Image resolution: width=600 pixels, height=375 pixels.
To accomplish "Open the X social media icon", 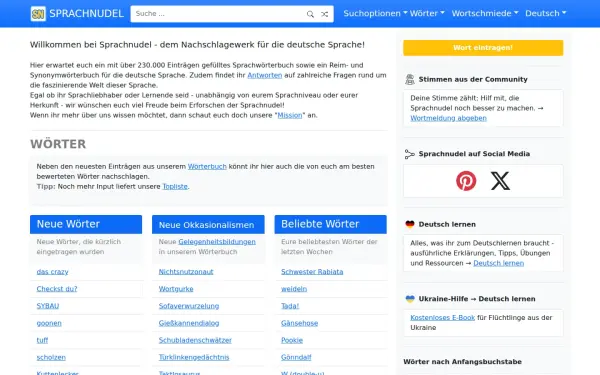I will [x=500, y=181].
